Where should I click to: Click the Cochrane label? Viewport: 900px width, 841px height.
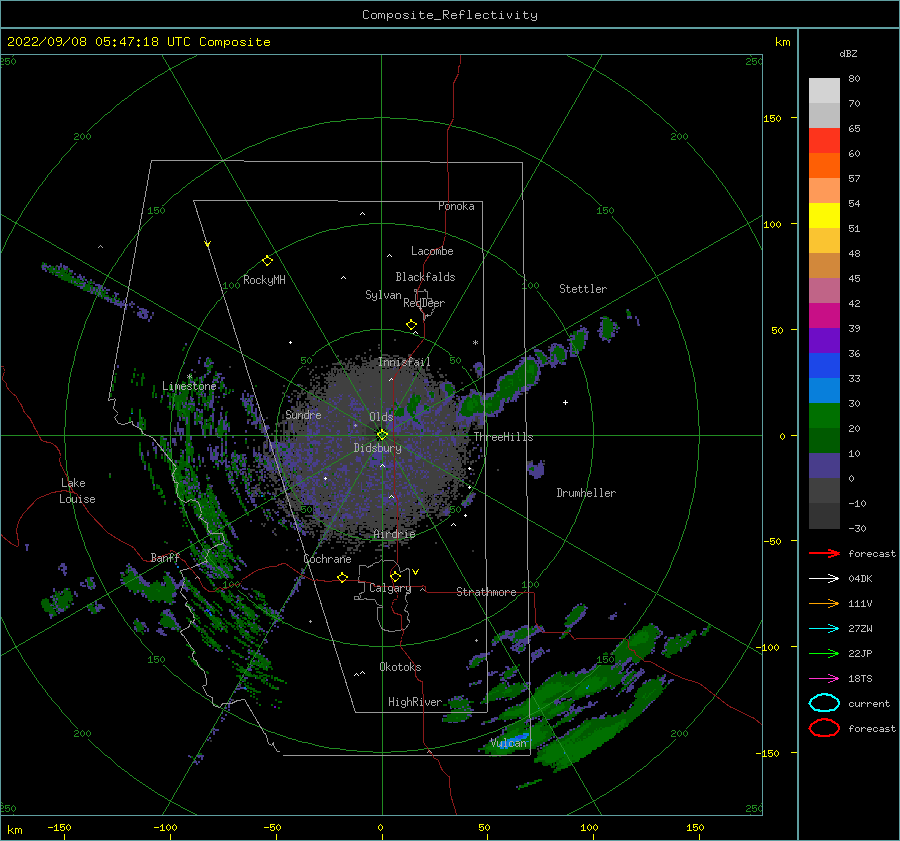pyautogui.click(x=327, y=559)
